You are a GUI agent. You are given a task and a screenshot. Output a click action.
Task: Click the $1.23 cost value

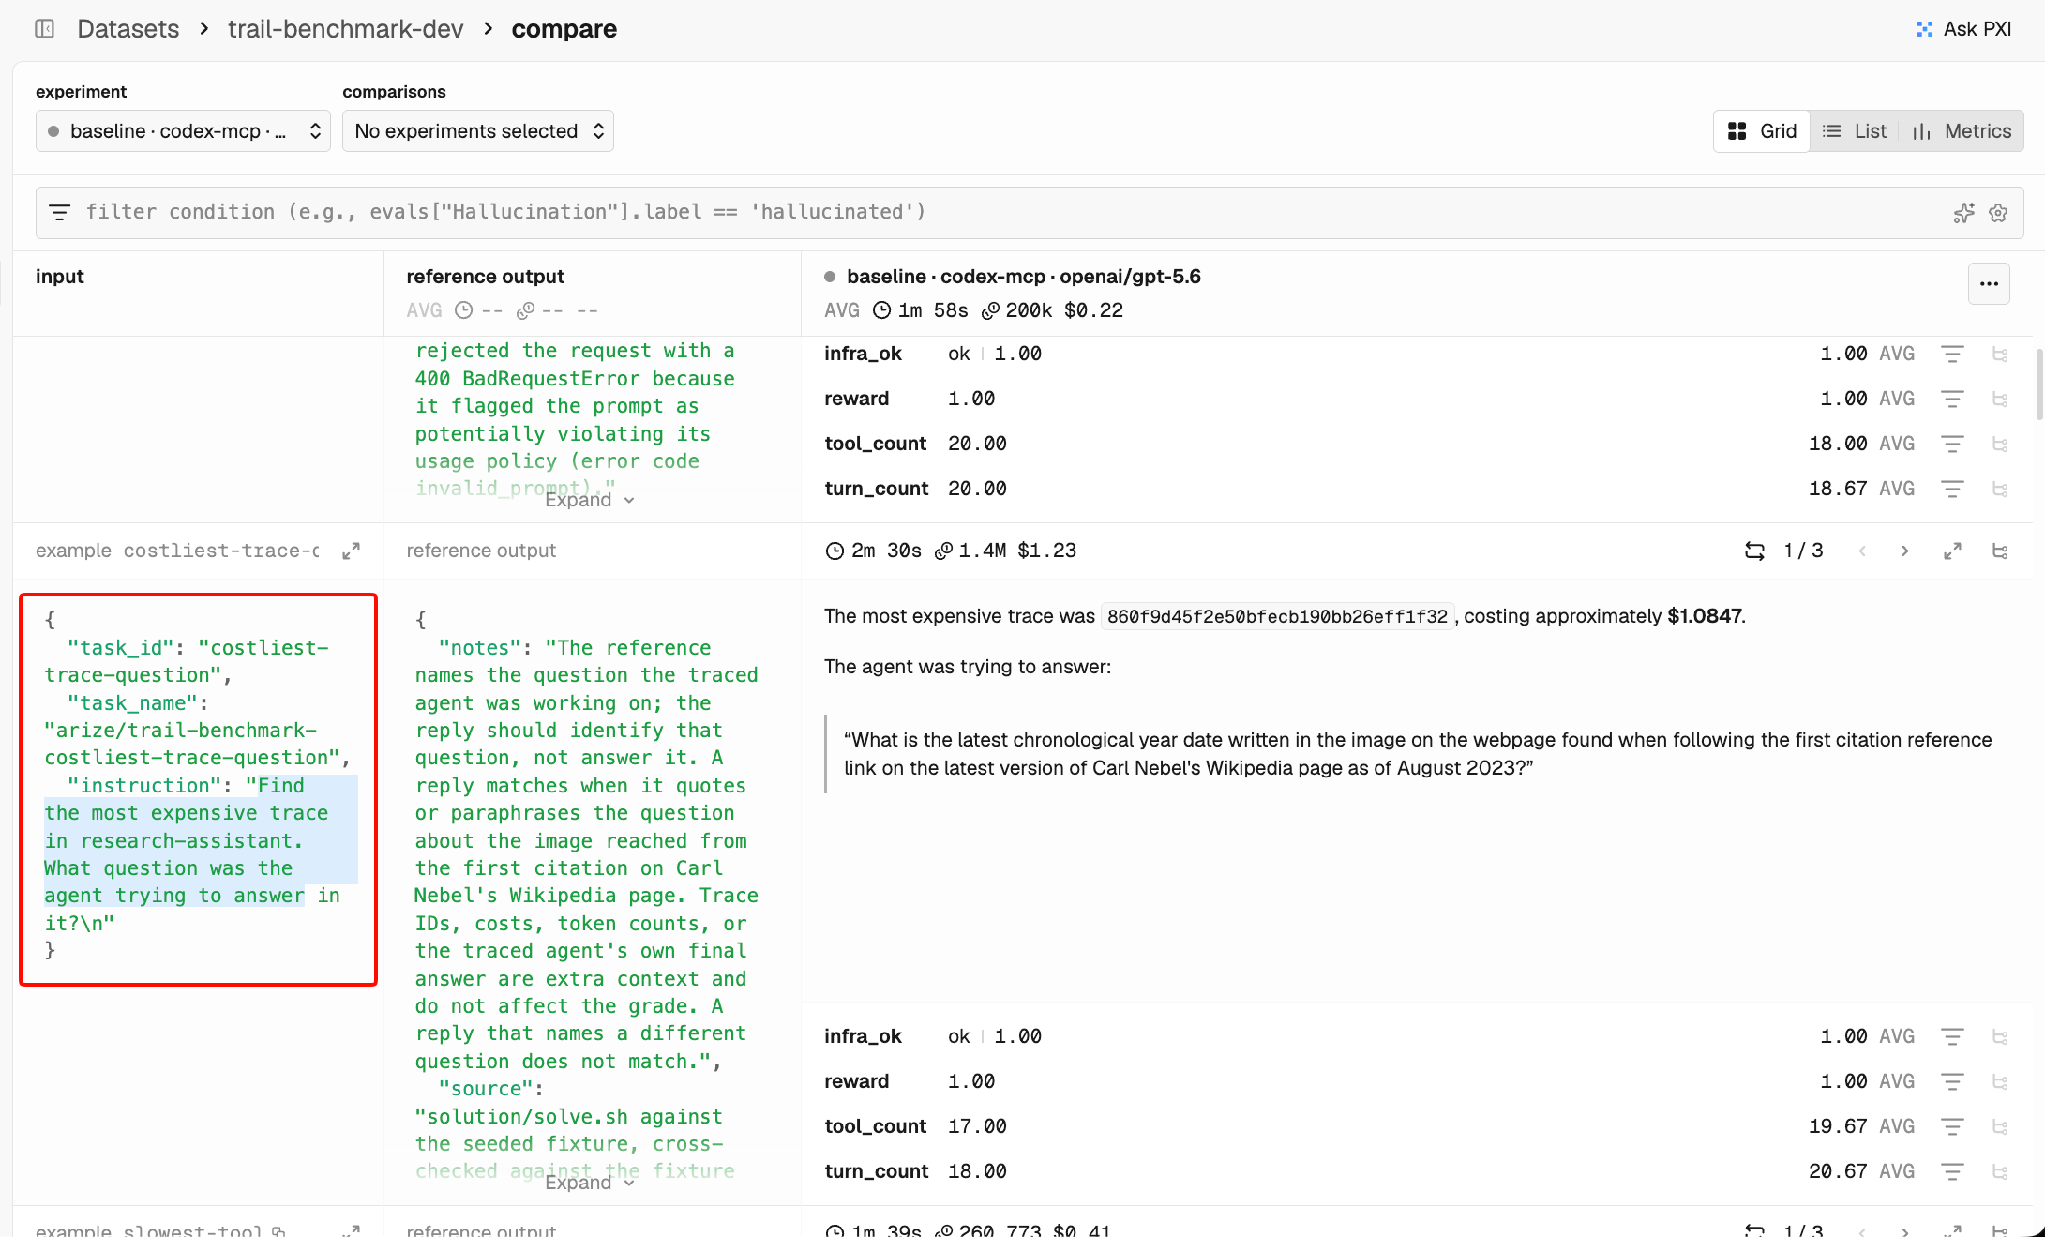[x=1046, y=551]
